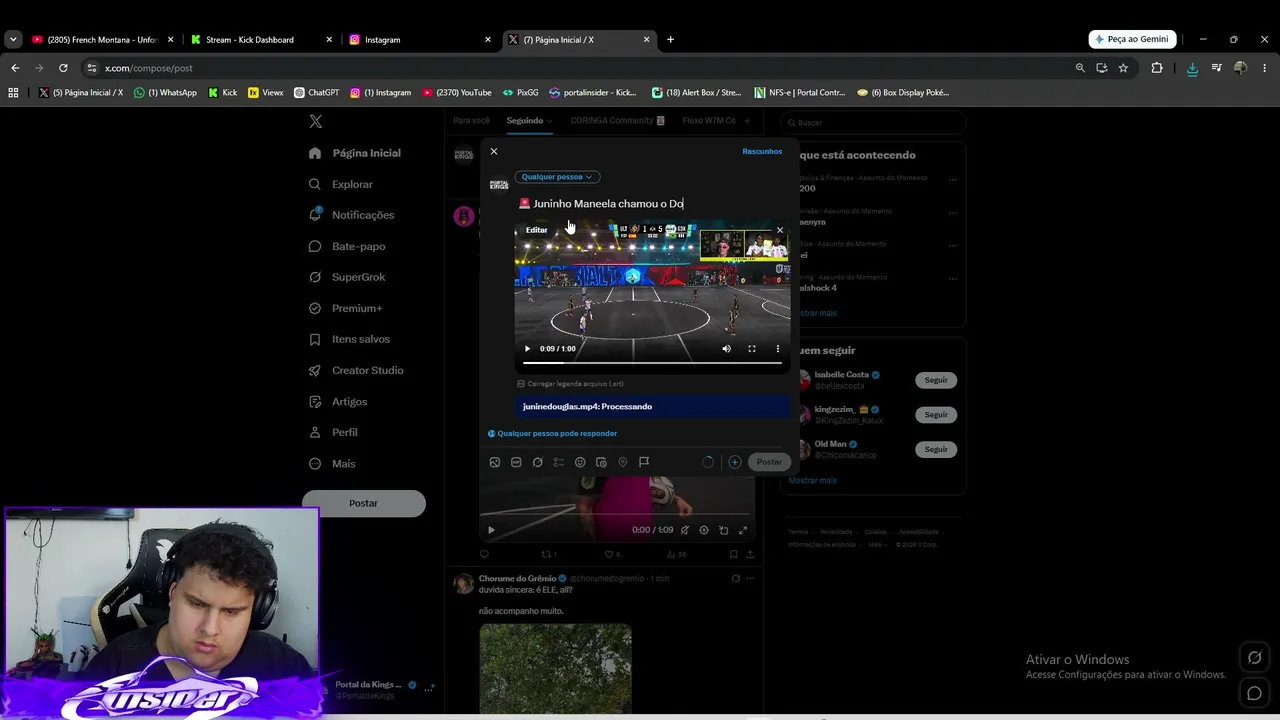Open a new browser tab
Screen dimensions: 1280x720
coord(670,40)
